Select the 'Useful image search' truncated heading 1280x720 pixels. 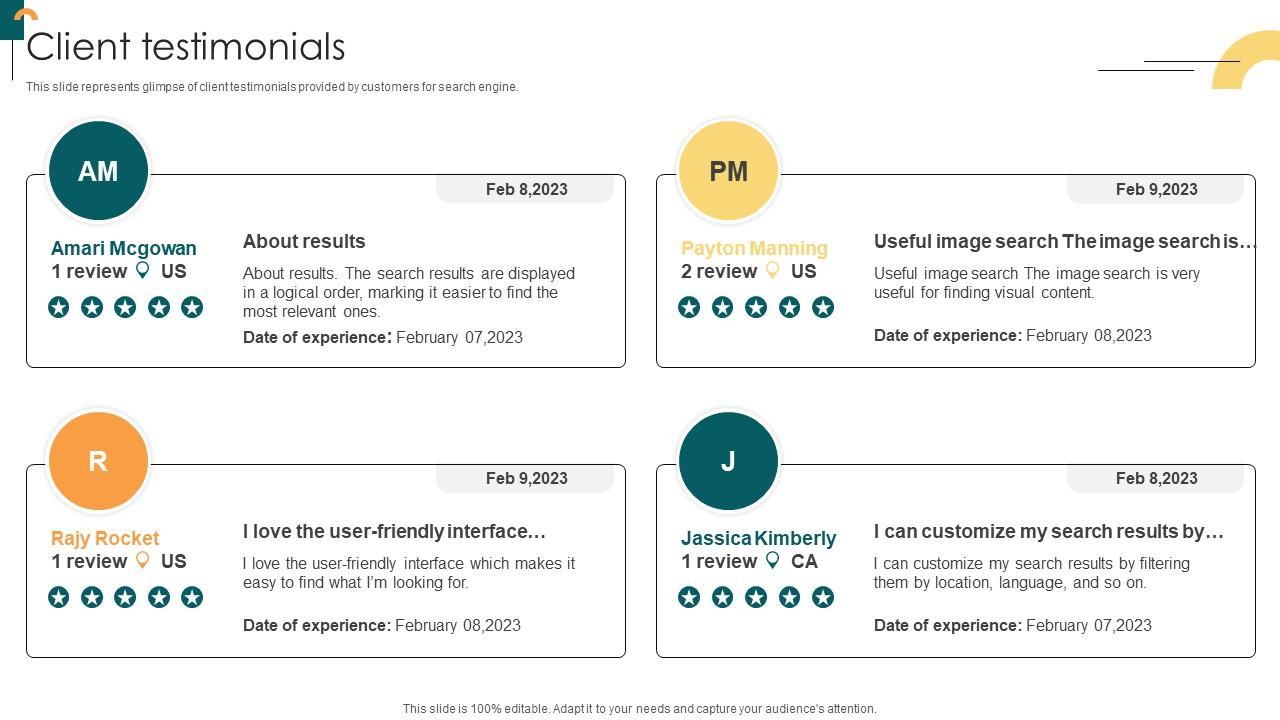coord(1065,241)
